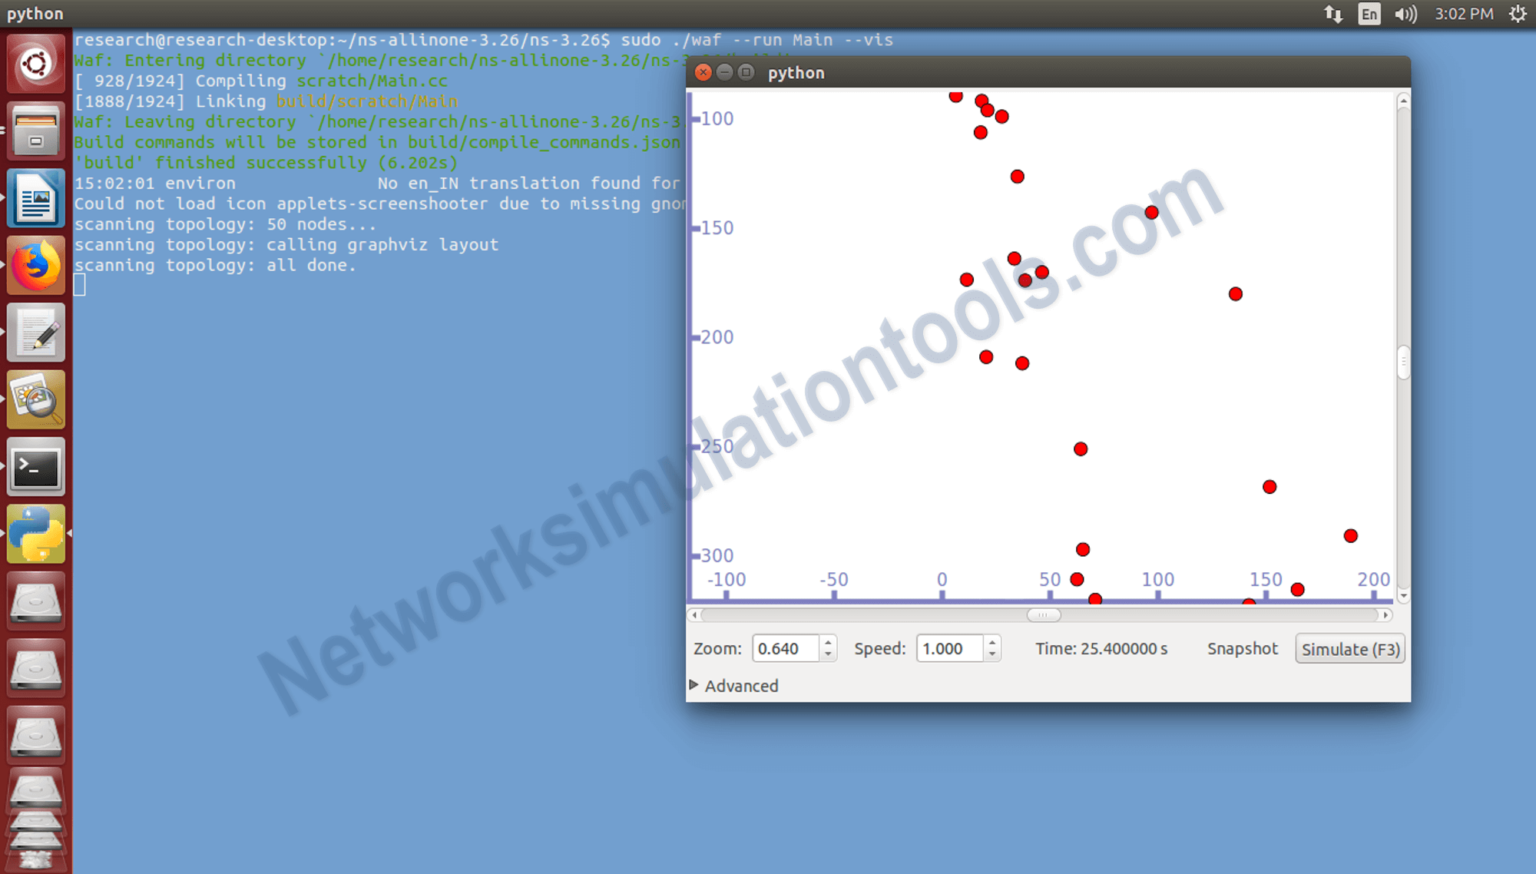Open LibreOffice Writer from the launcher
The image size is (1536, 874).
(x=35, y=198)
